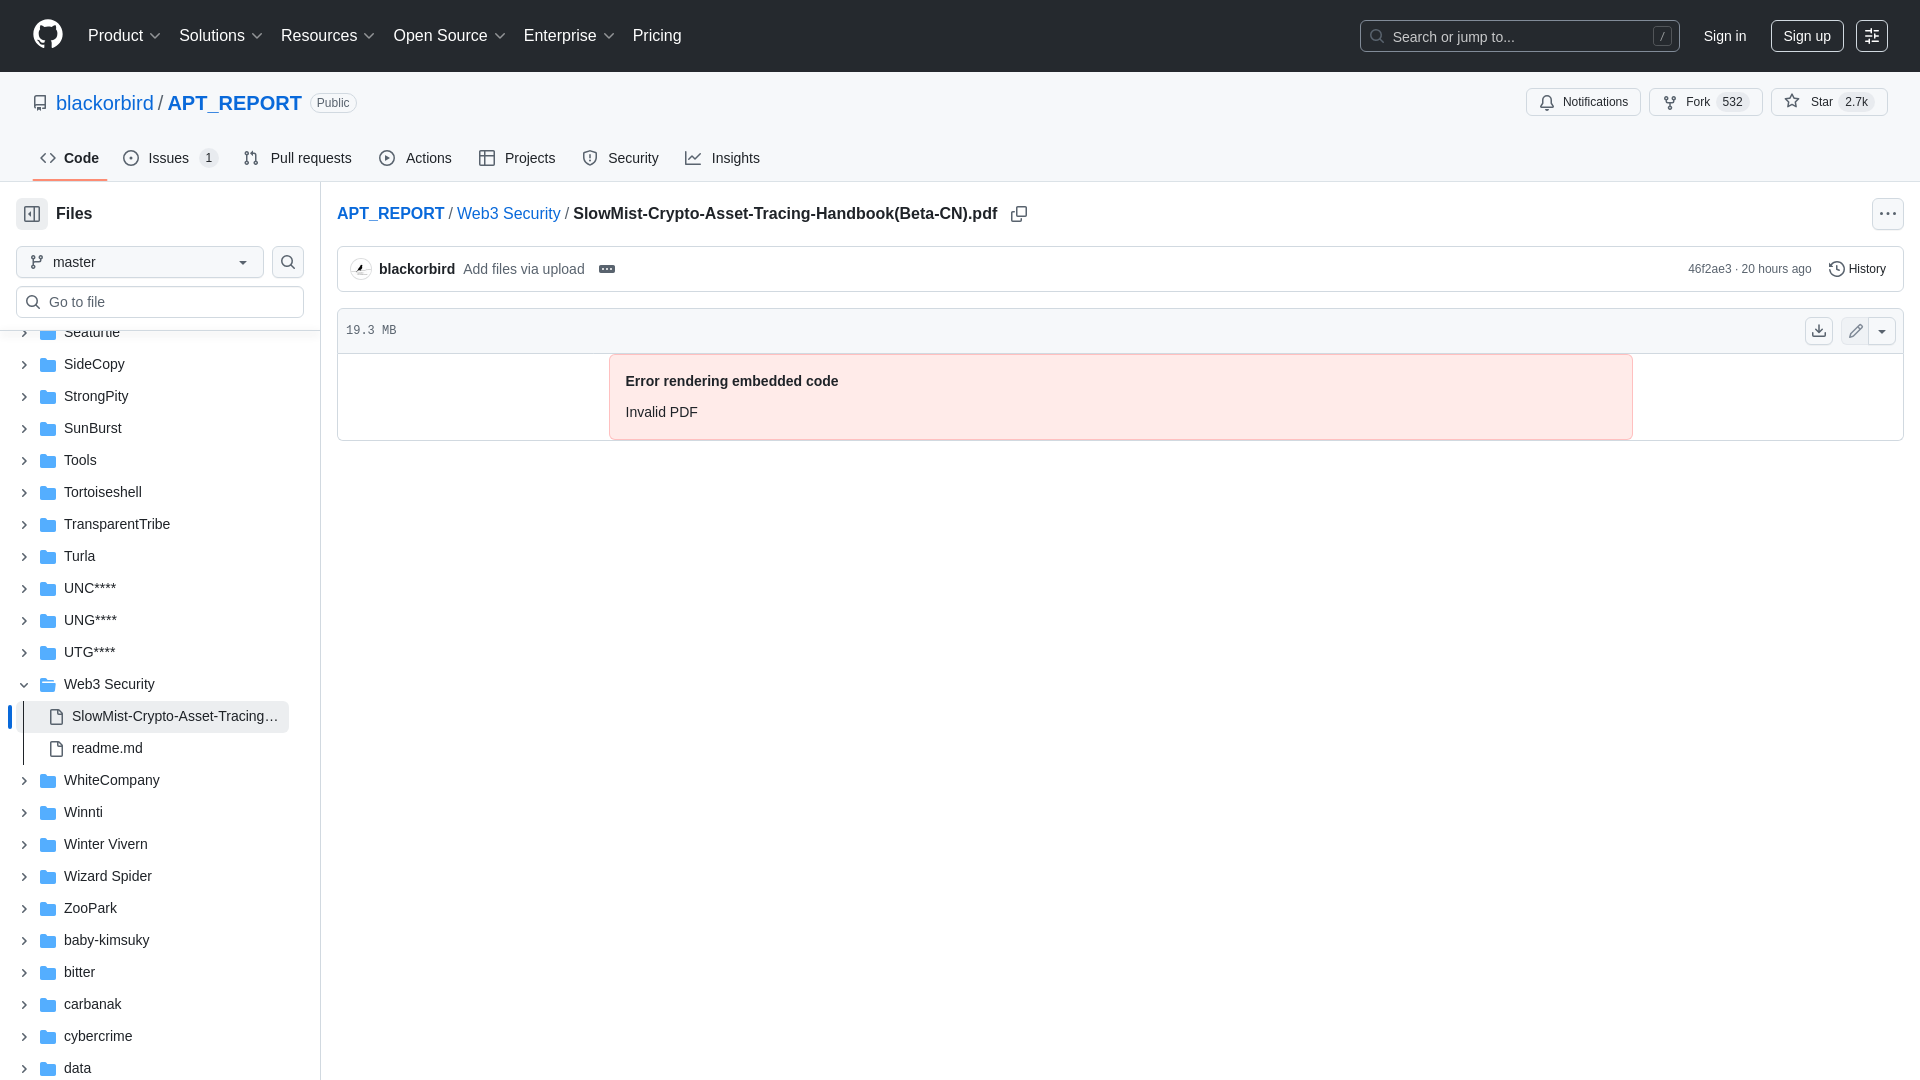Edit the file with the pencil icon
This screenshot has height=1080, width=1920.
tap(1855, 331)
